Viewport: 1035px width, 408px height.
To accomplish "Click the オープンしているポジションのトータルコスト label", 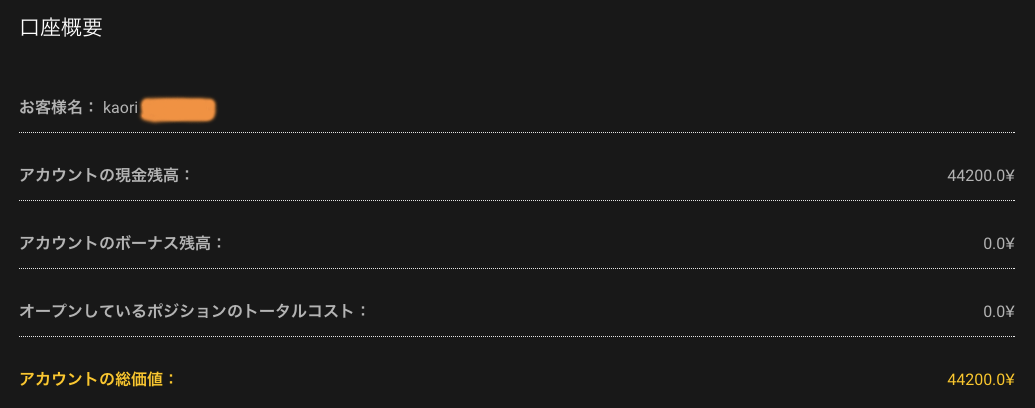I will [x=194, y=311].
